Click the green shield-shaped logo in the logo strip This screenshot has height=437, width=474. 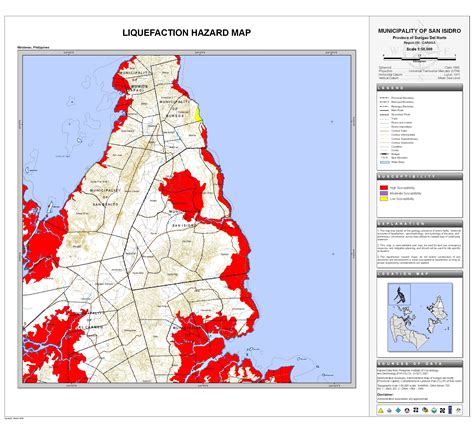tap(434, 410)
